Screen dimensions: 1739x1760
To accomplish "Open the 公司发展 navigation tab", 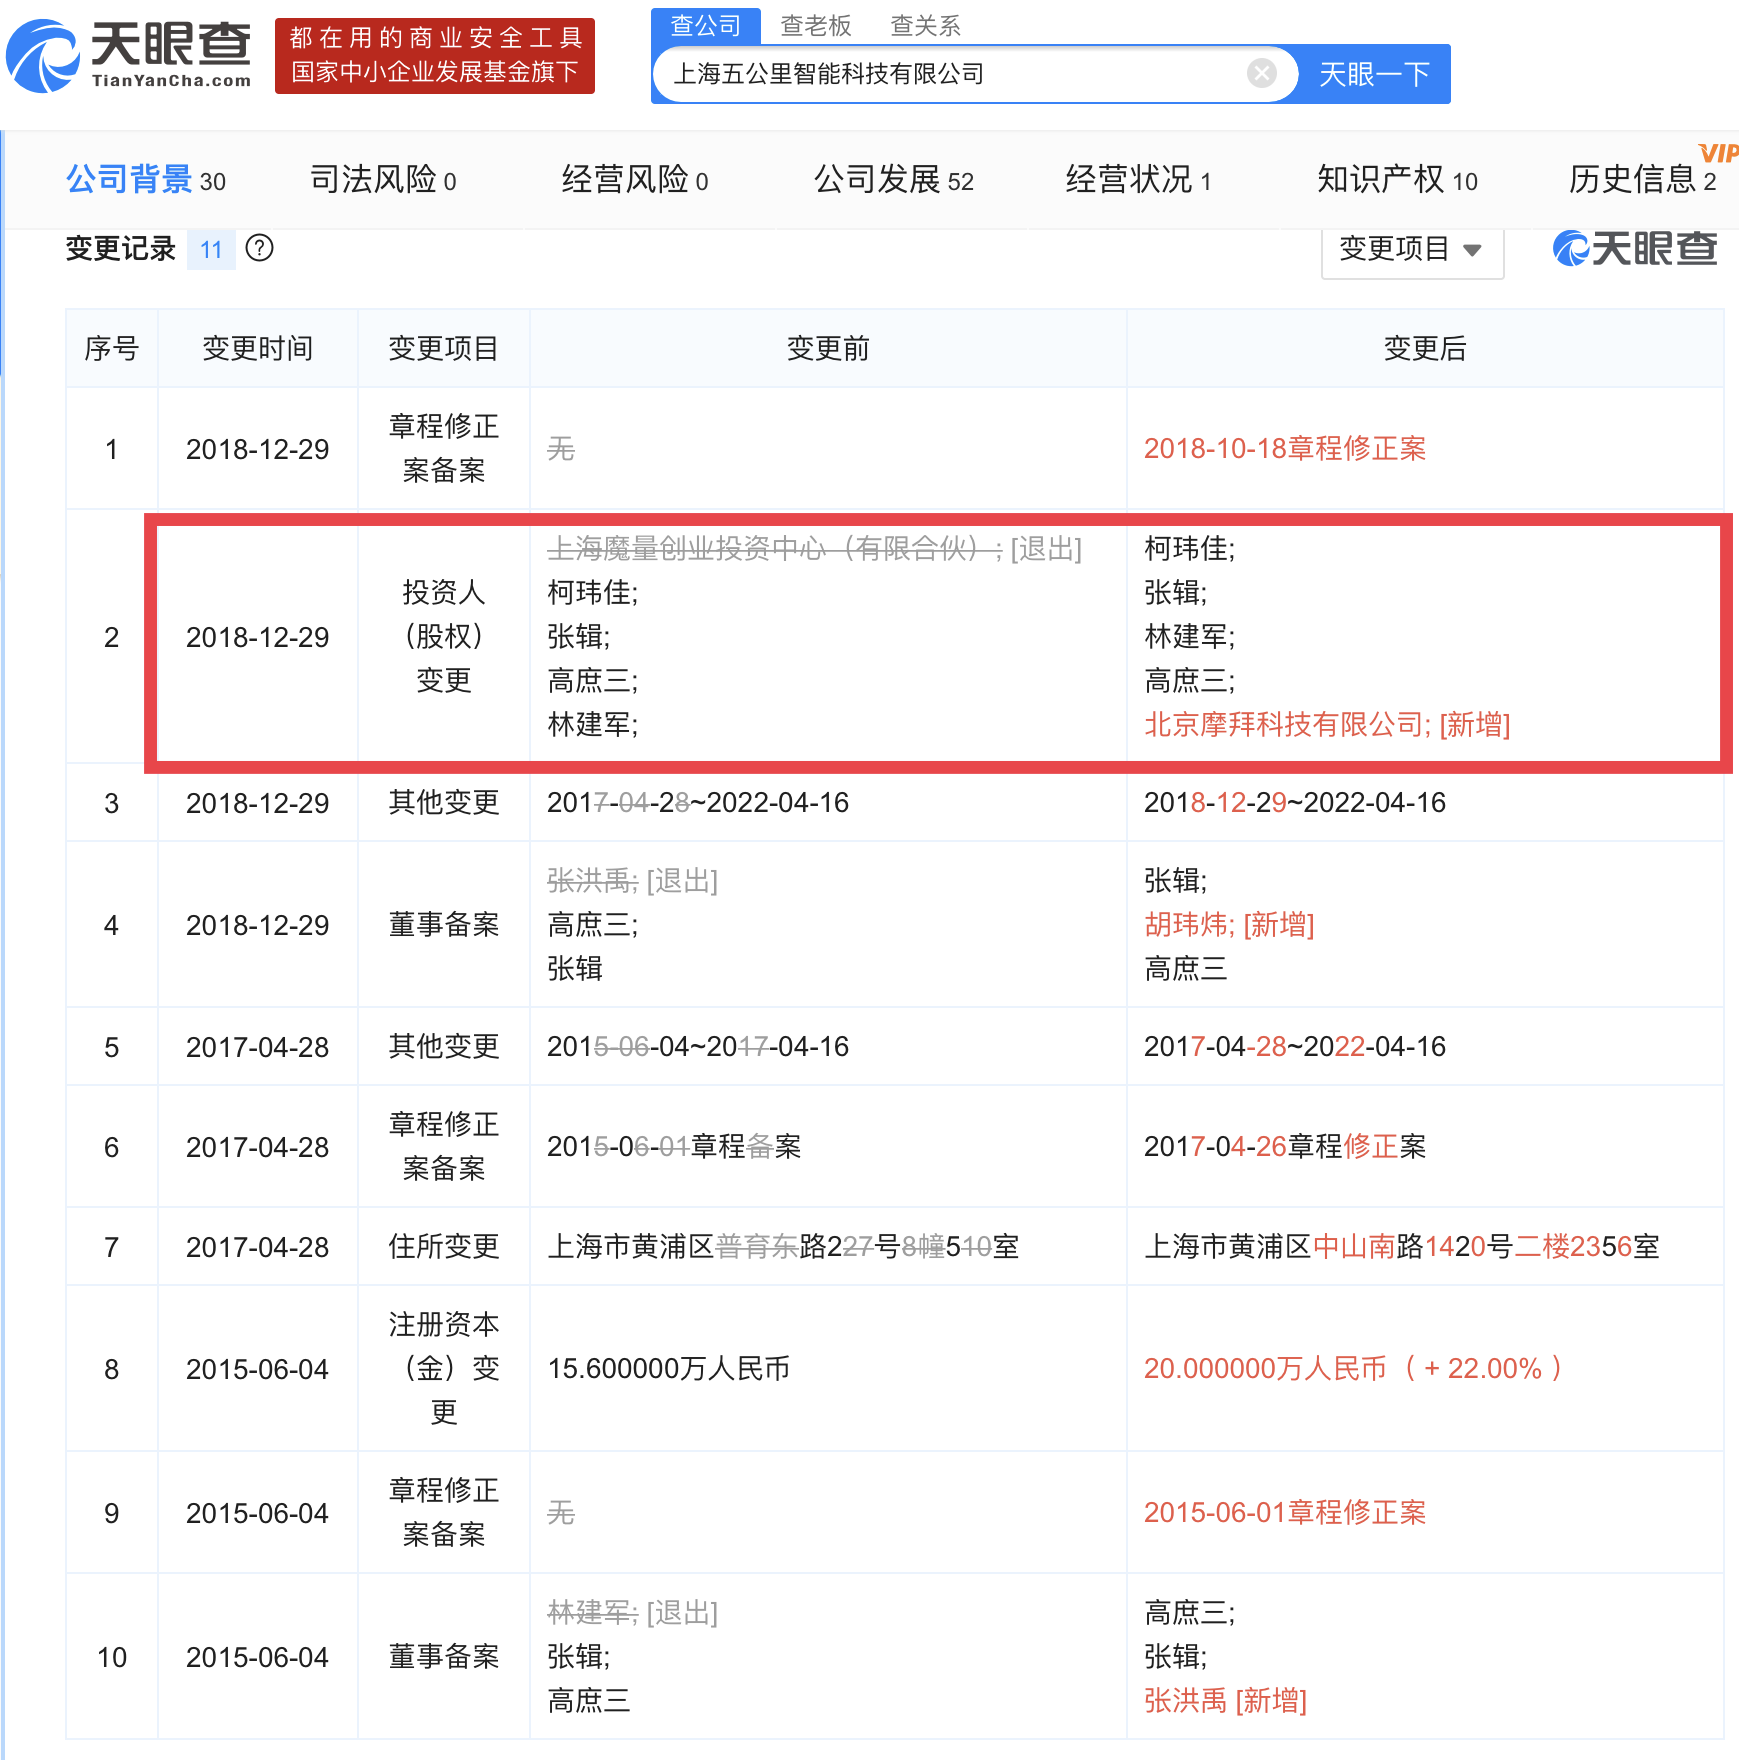I will tap(894, 180).
